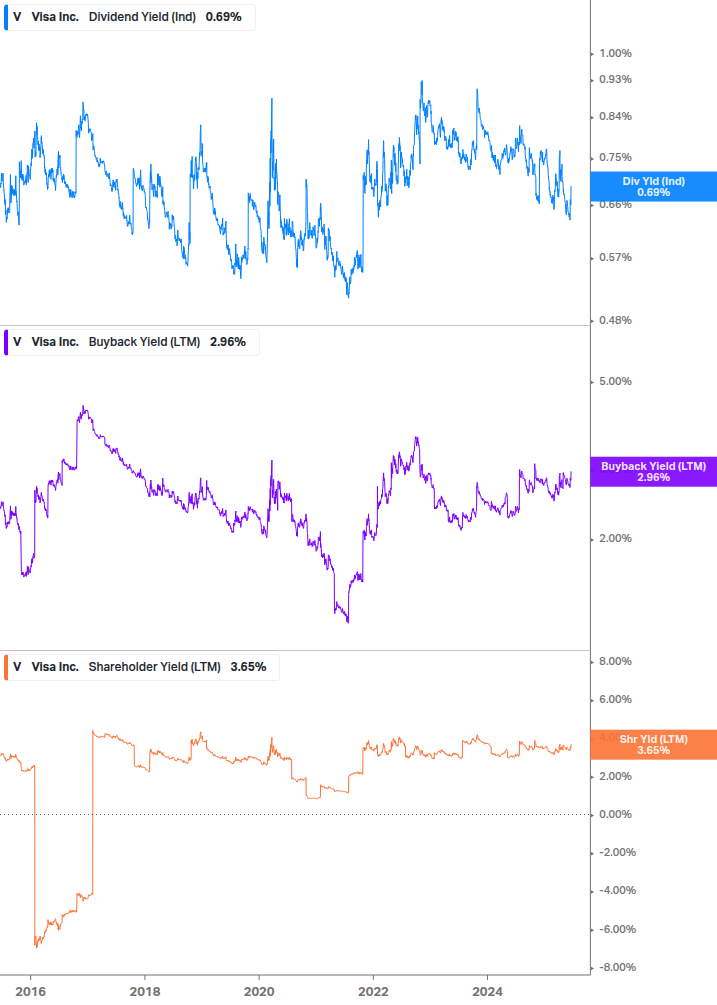Click the 2.00% buyback axis label
This screenshot has width=717, height=1005.
[x=615, y=538]
